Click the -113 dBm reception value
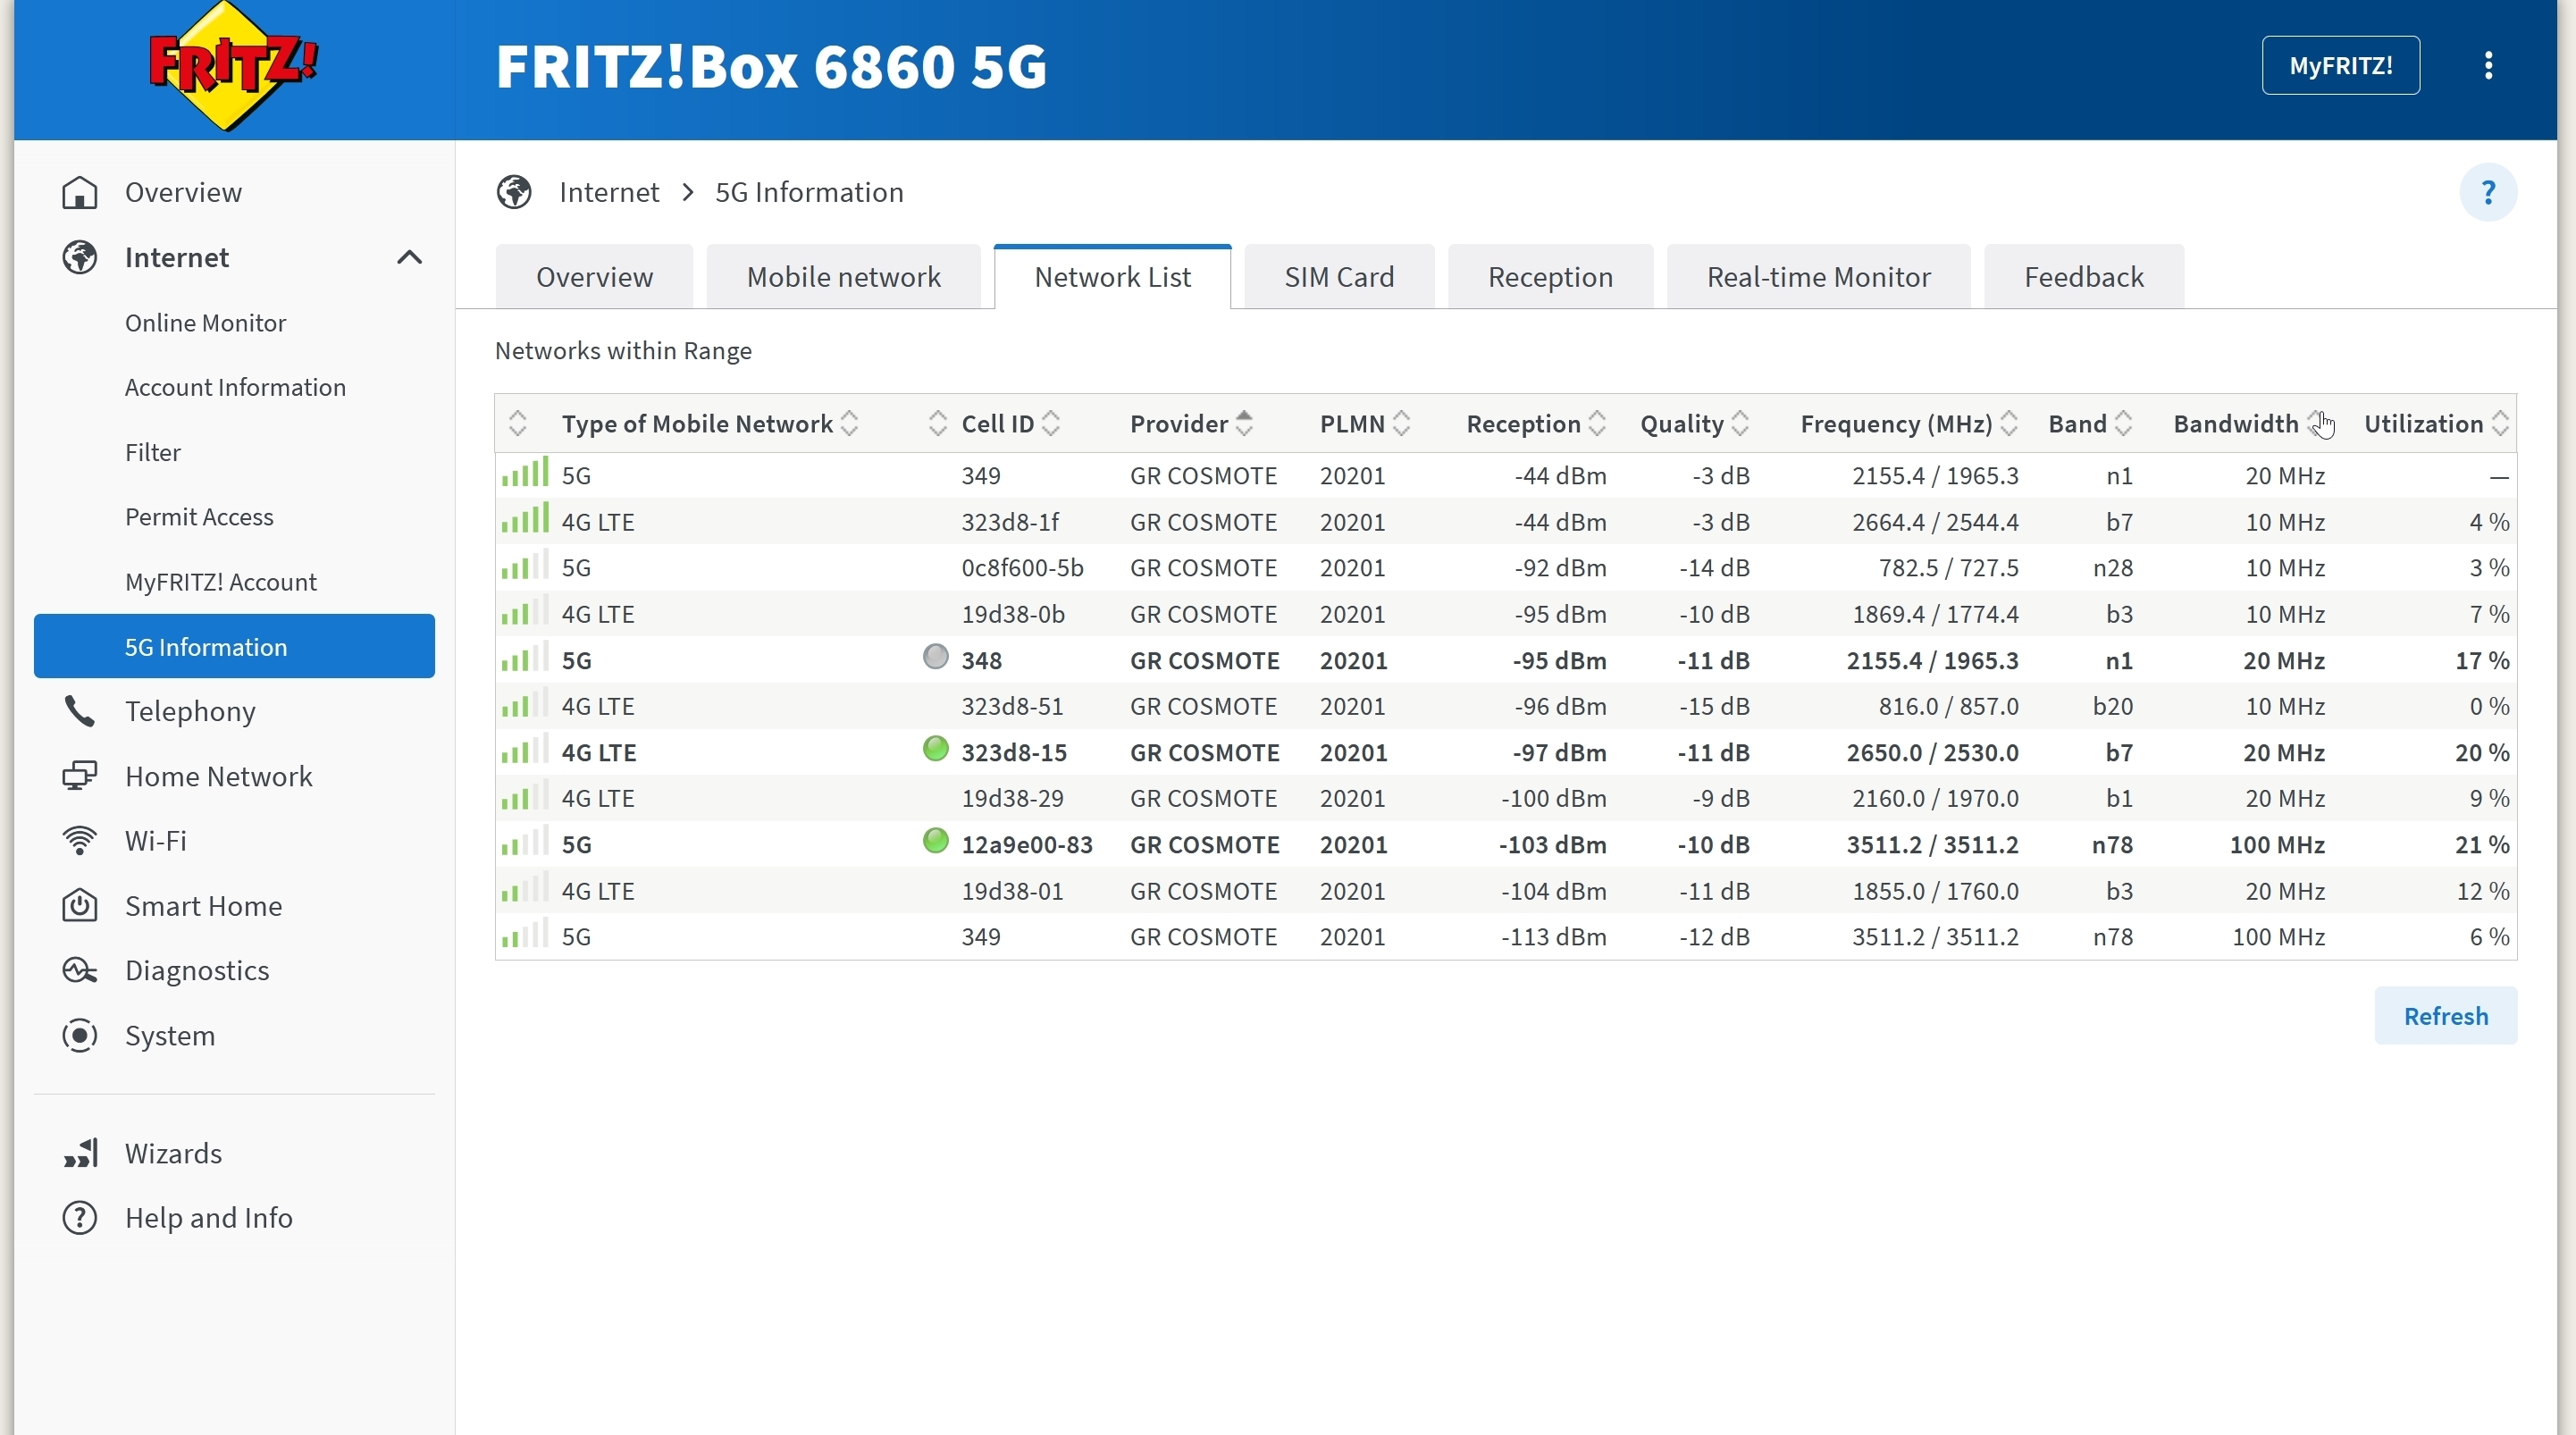The width and height of the screenshot is (2576, 1435). pos(1553,937)
